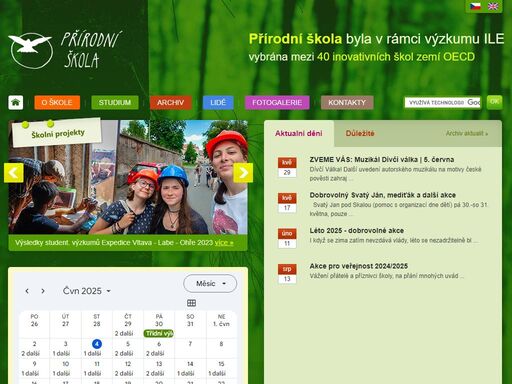Select the Aktuální dění tab
512x384 pixels.
pyautogui.click(x=299, y=133)
